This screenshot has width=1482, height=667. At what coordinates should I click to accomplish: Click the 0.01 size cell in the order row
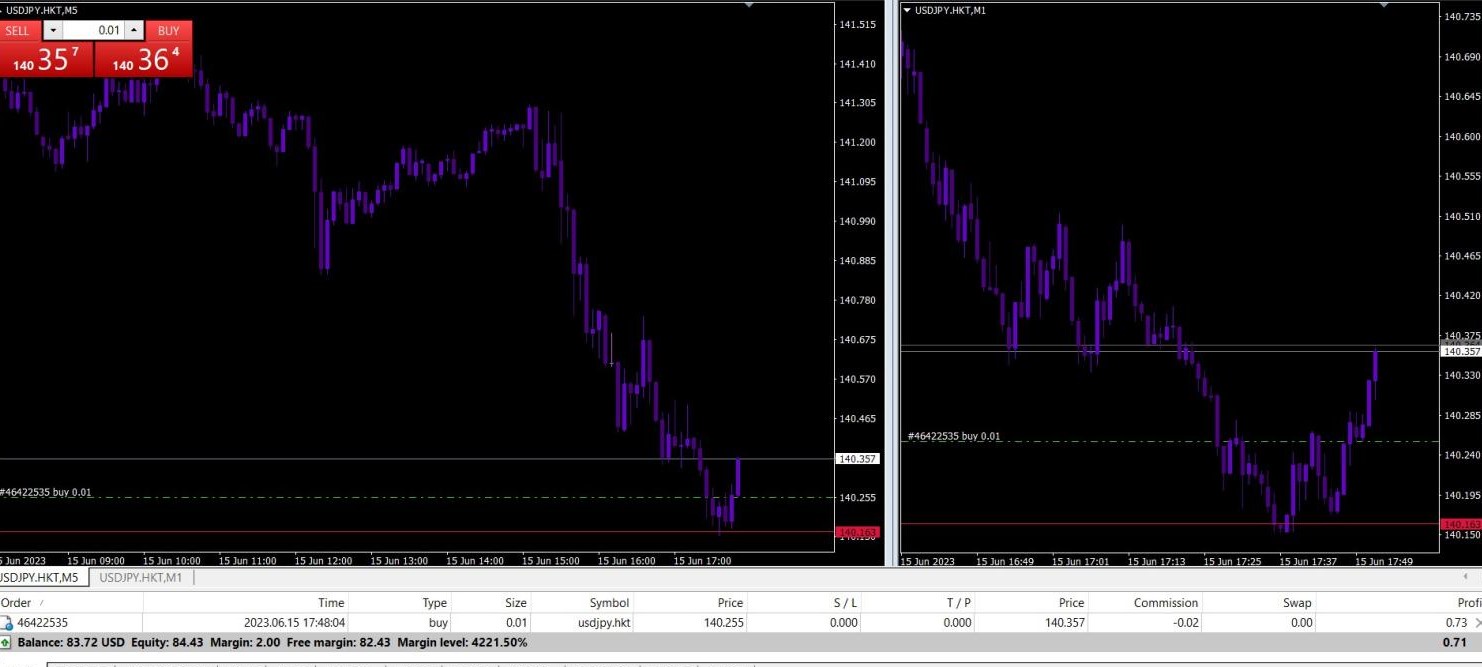[x=516, y=623]
